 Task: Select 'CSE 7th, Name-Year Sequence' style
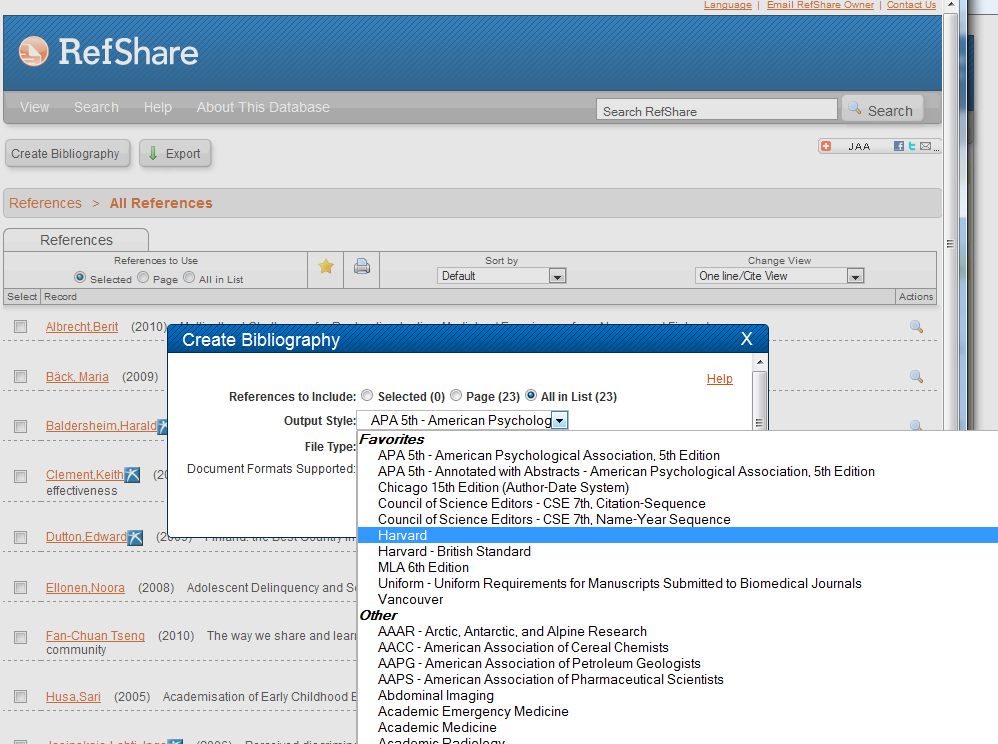(554, 519)
